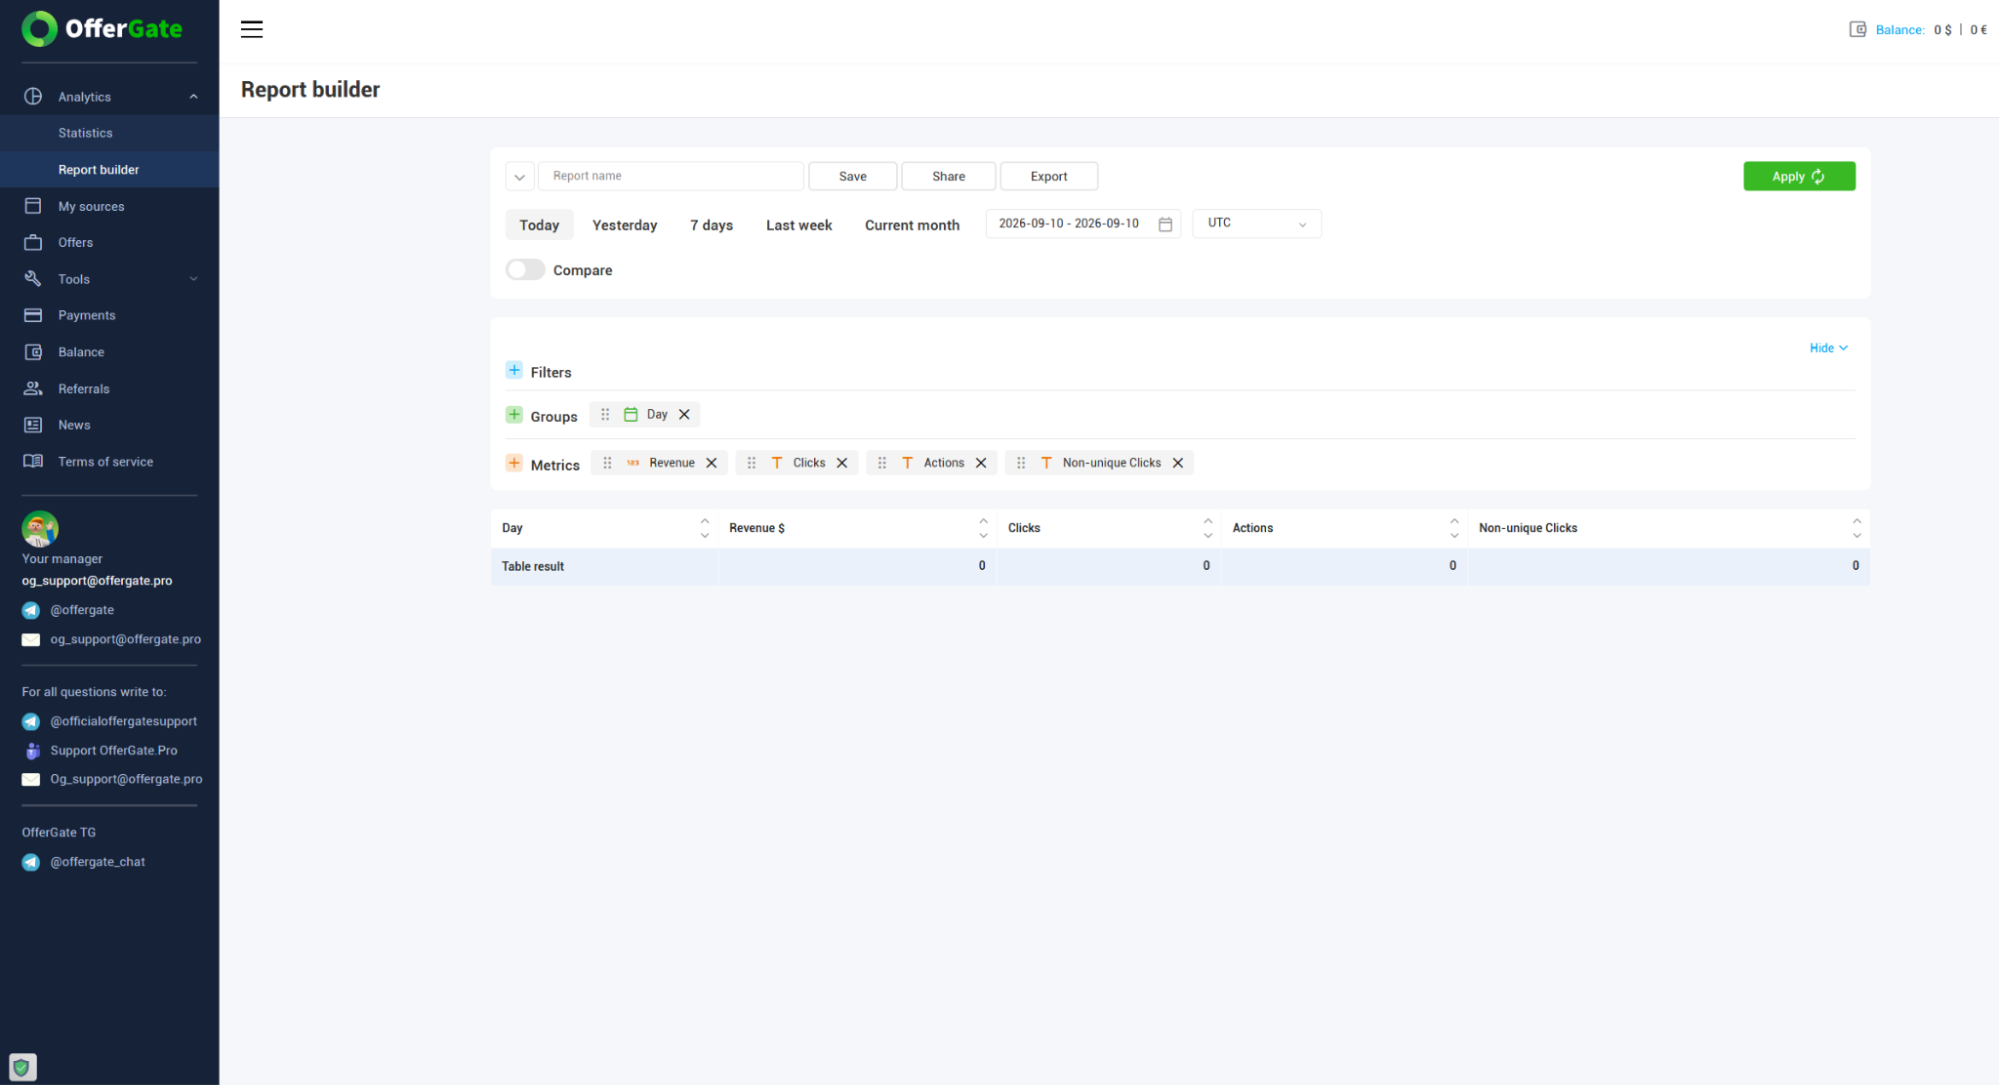Click the orange plus icon beside Metrics

click(x=514, y=463)
